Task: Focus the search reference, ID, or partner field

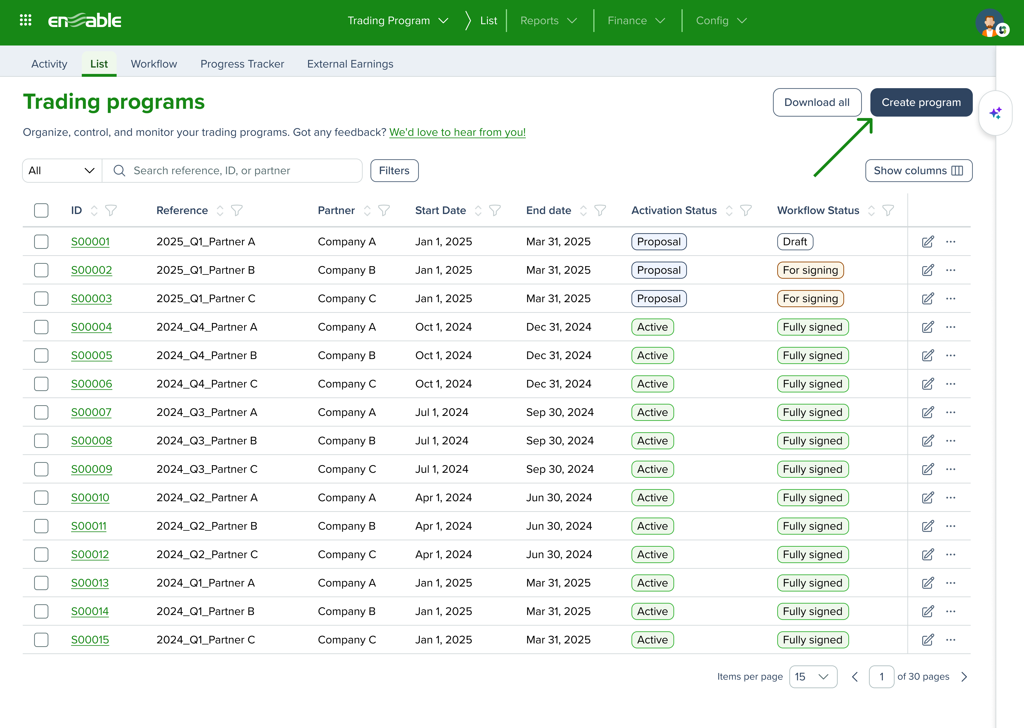Action: coord(240,171)
